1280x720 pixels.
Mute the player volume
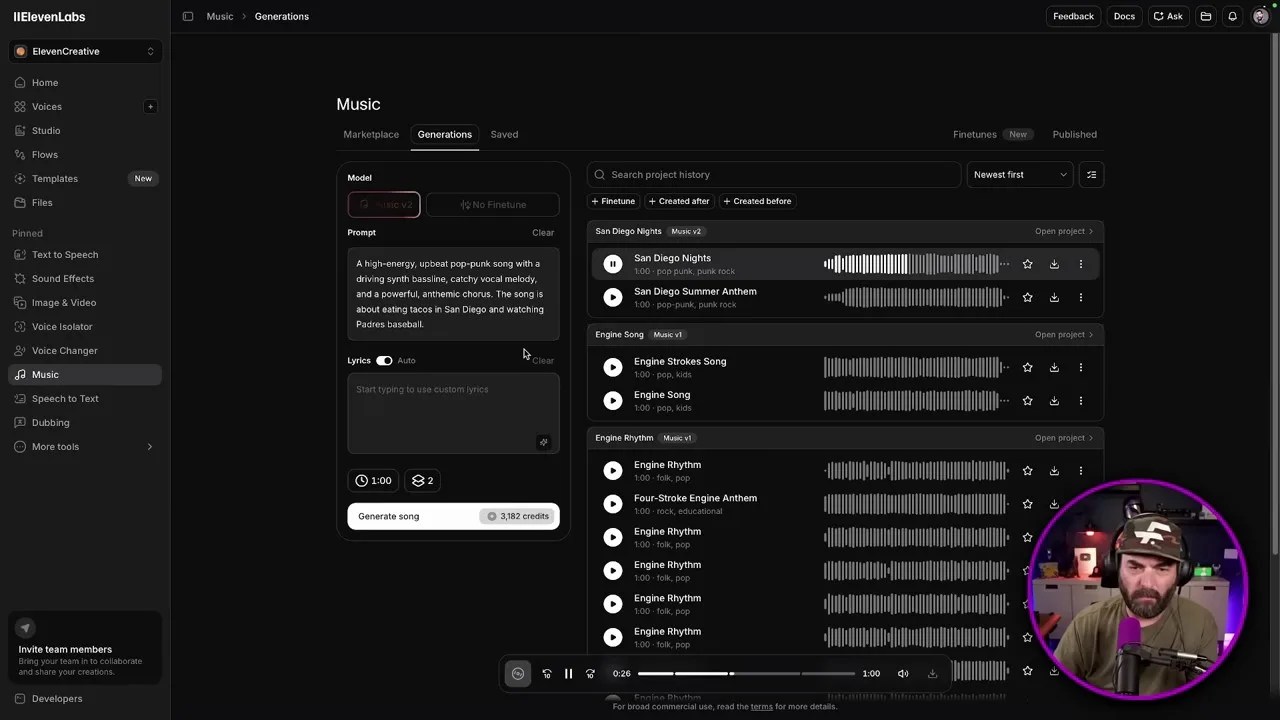903,674
